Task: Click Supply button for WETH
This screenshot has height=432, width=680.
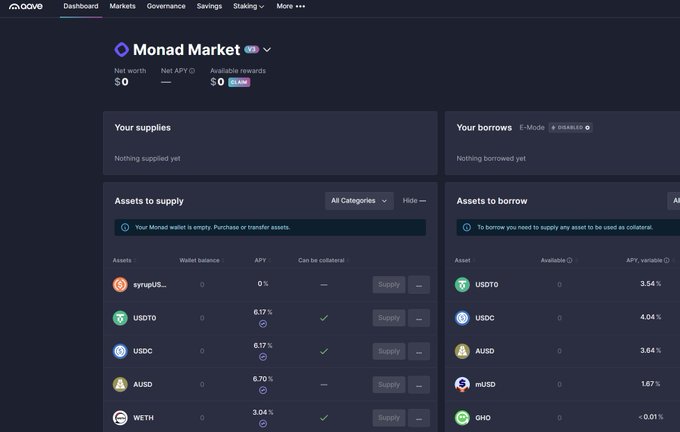Action: click(389, 418)
